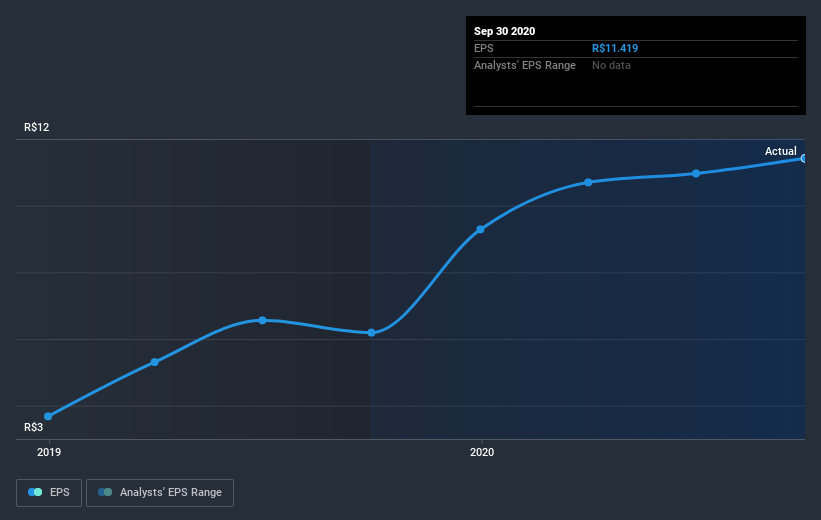Click the Analysts' EPS Range color icon
The width and height of the screenshot is (821, 520).
pyautogui.click(x=105, y=492)
